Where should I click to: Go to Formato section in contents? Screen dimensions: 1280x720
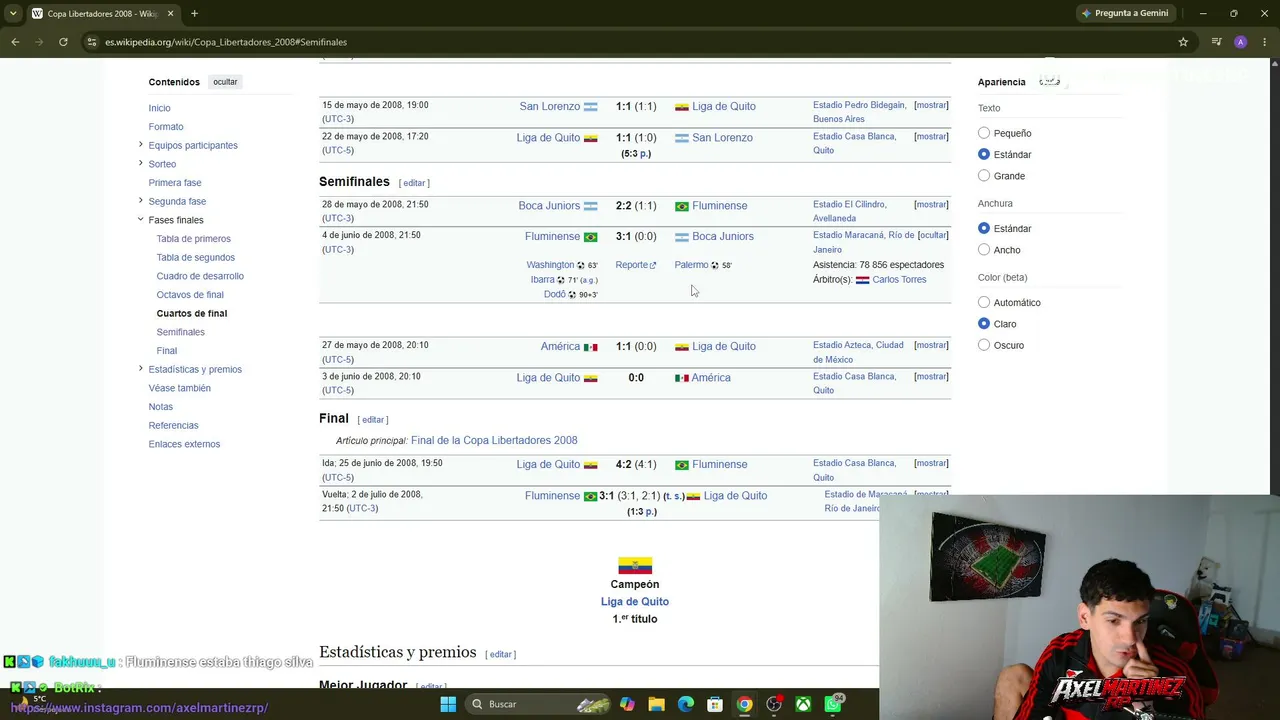[x=166, y=127]
